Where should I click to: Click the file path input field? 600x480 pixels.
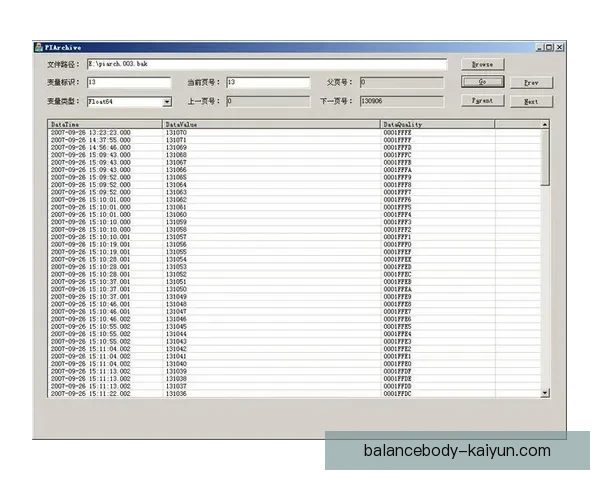[x=265, y=64]
